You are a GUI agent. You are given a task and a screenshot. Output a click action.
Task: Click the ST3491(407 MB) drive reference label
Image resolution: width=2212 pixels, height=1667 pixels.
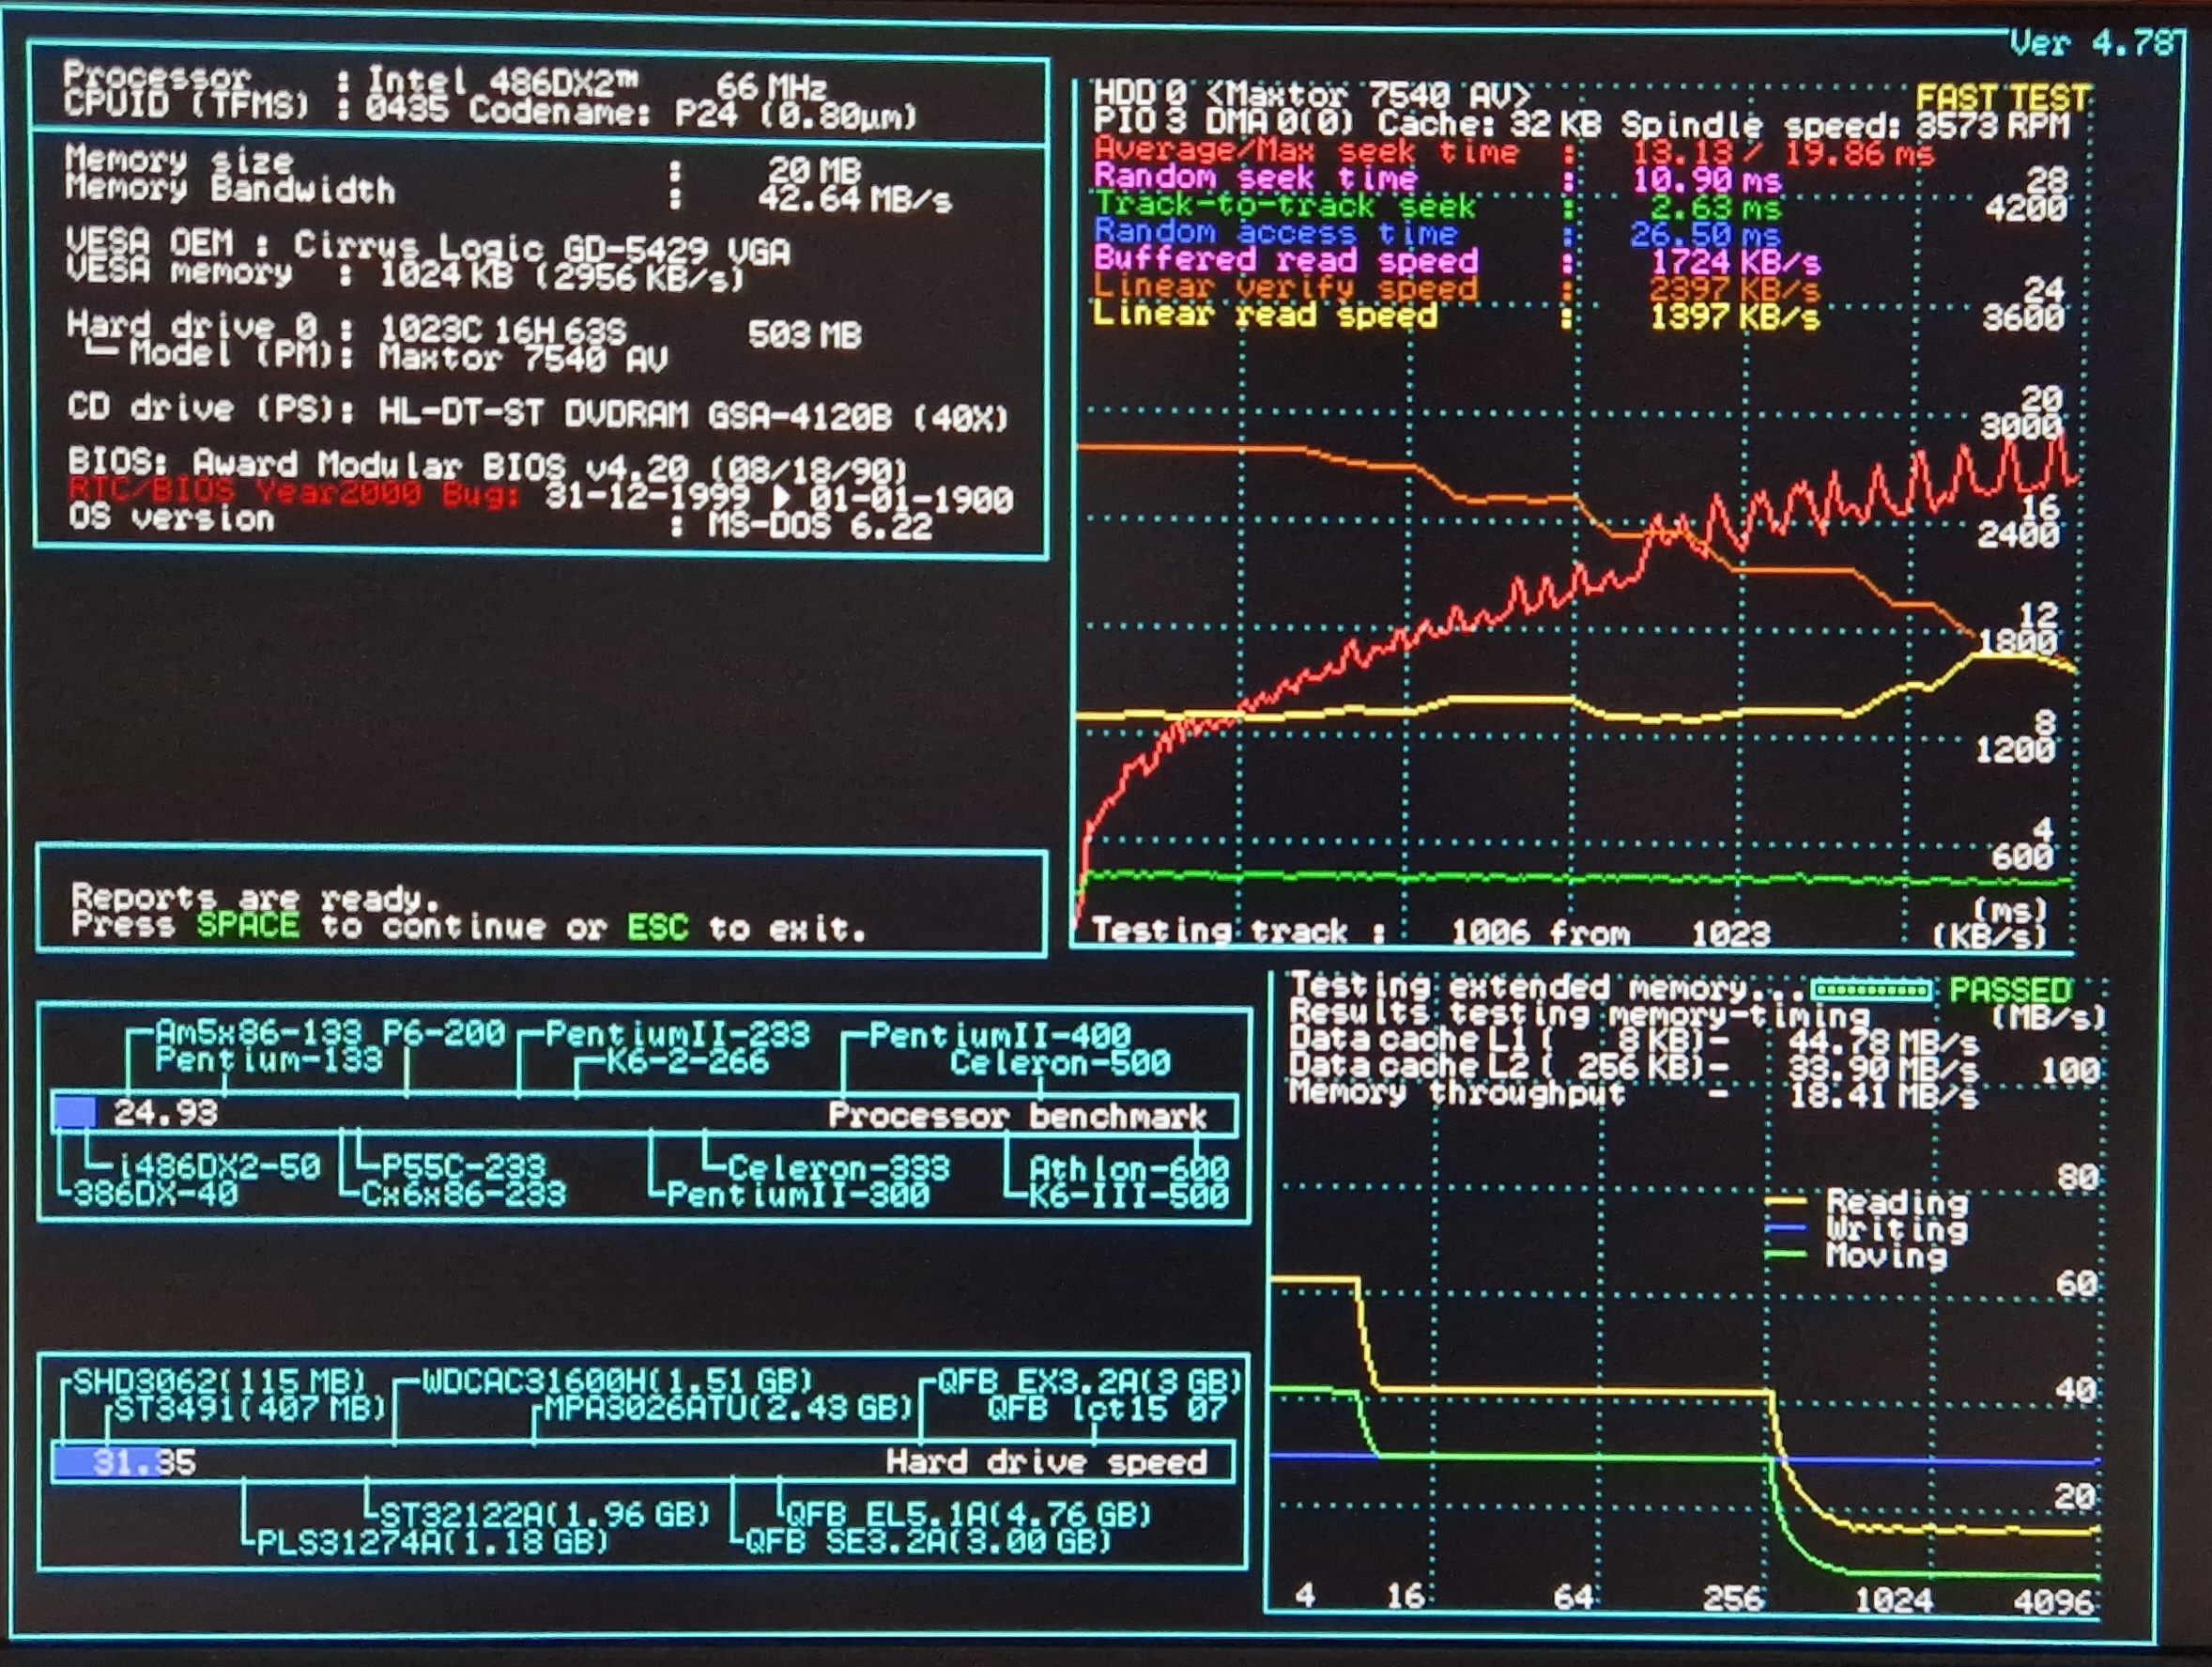[249, 1409]
